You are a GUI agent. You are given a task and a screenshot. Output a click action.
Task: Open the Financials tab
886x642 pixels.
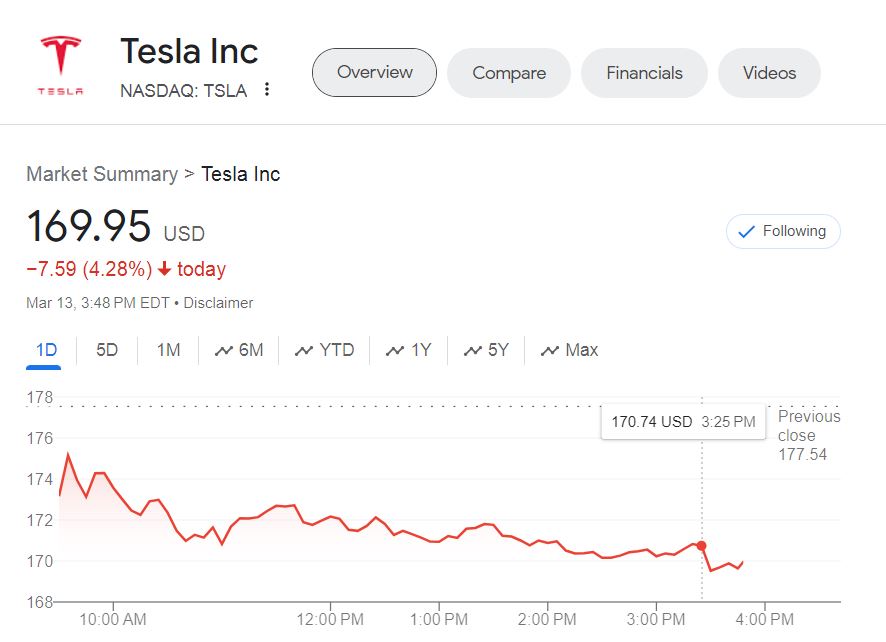tap(644, 73)
